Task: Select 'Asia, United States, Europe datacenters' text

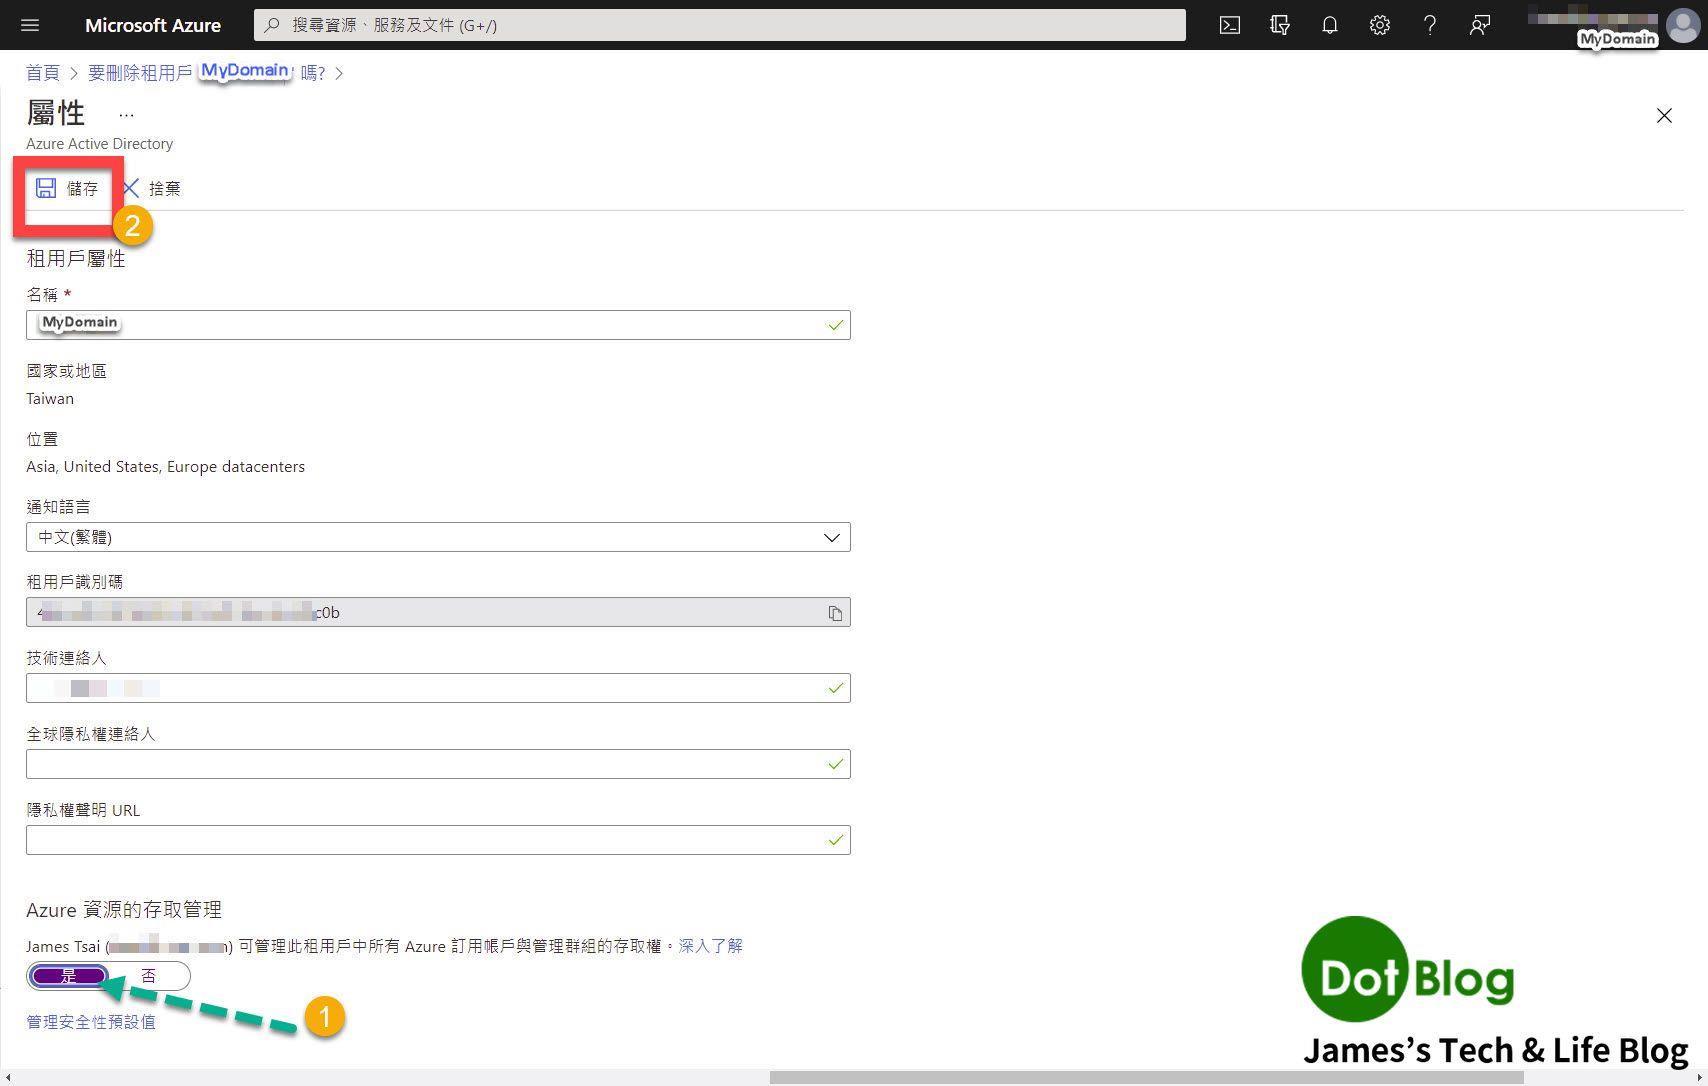Action: pyautogui.click(x=165, y=467)
